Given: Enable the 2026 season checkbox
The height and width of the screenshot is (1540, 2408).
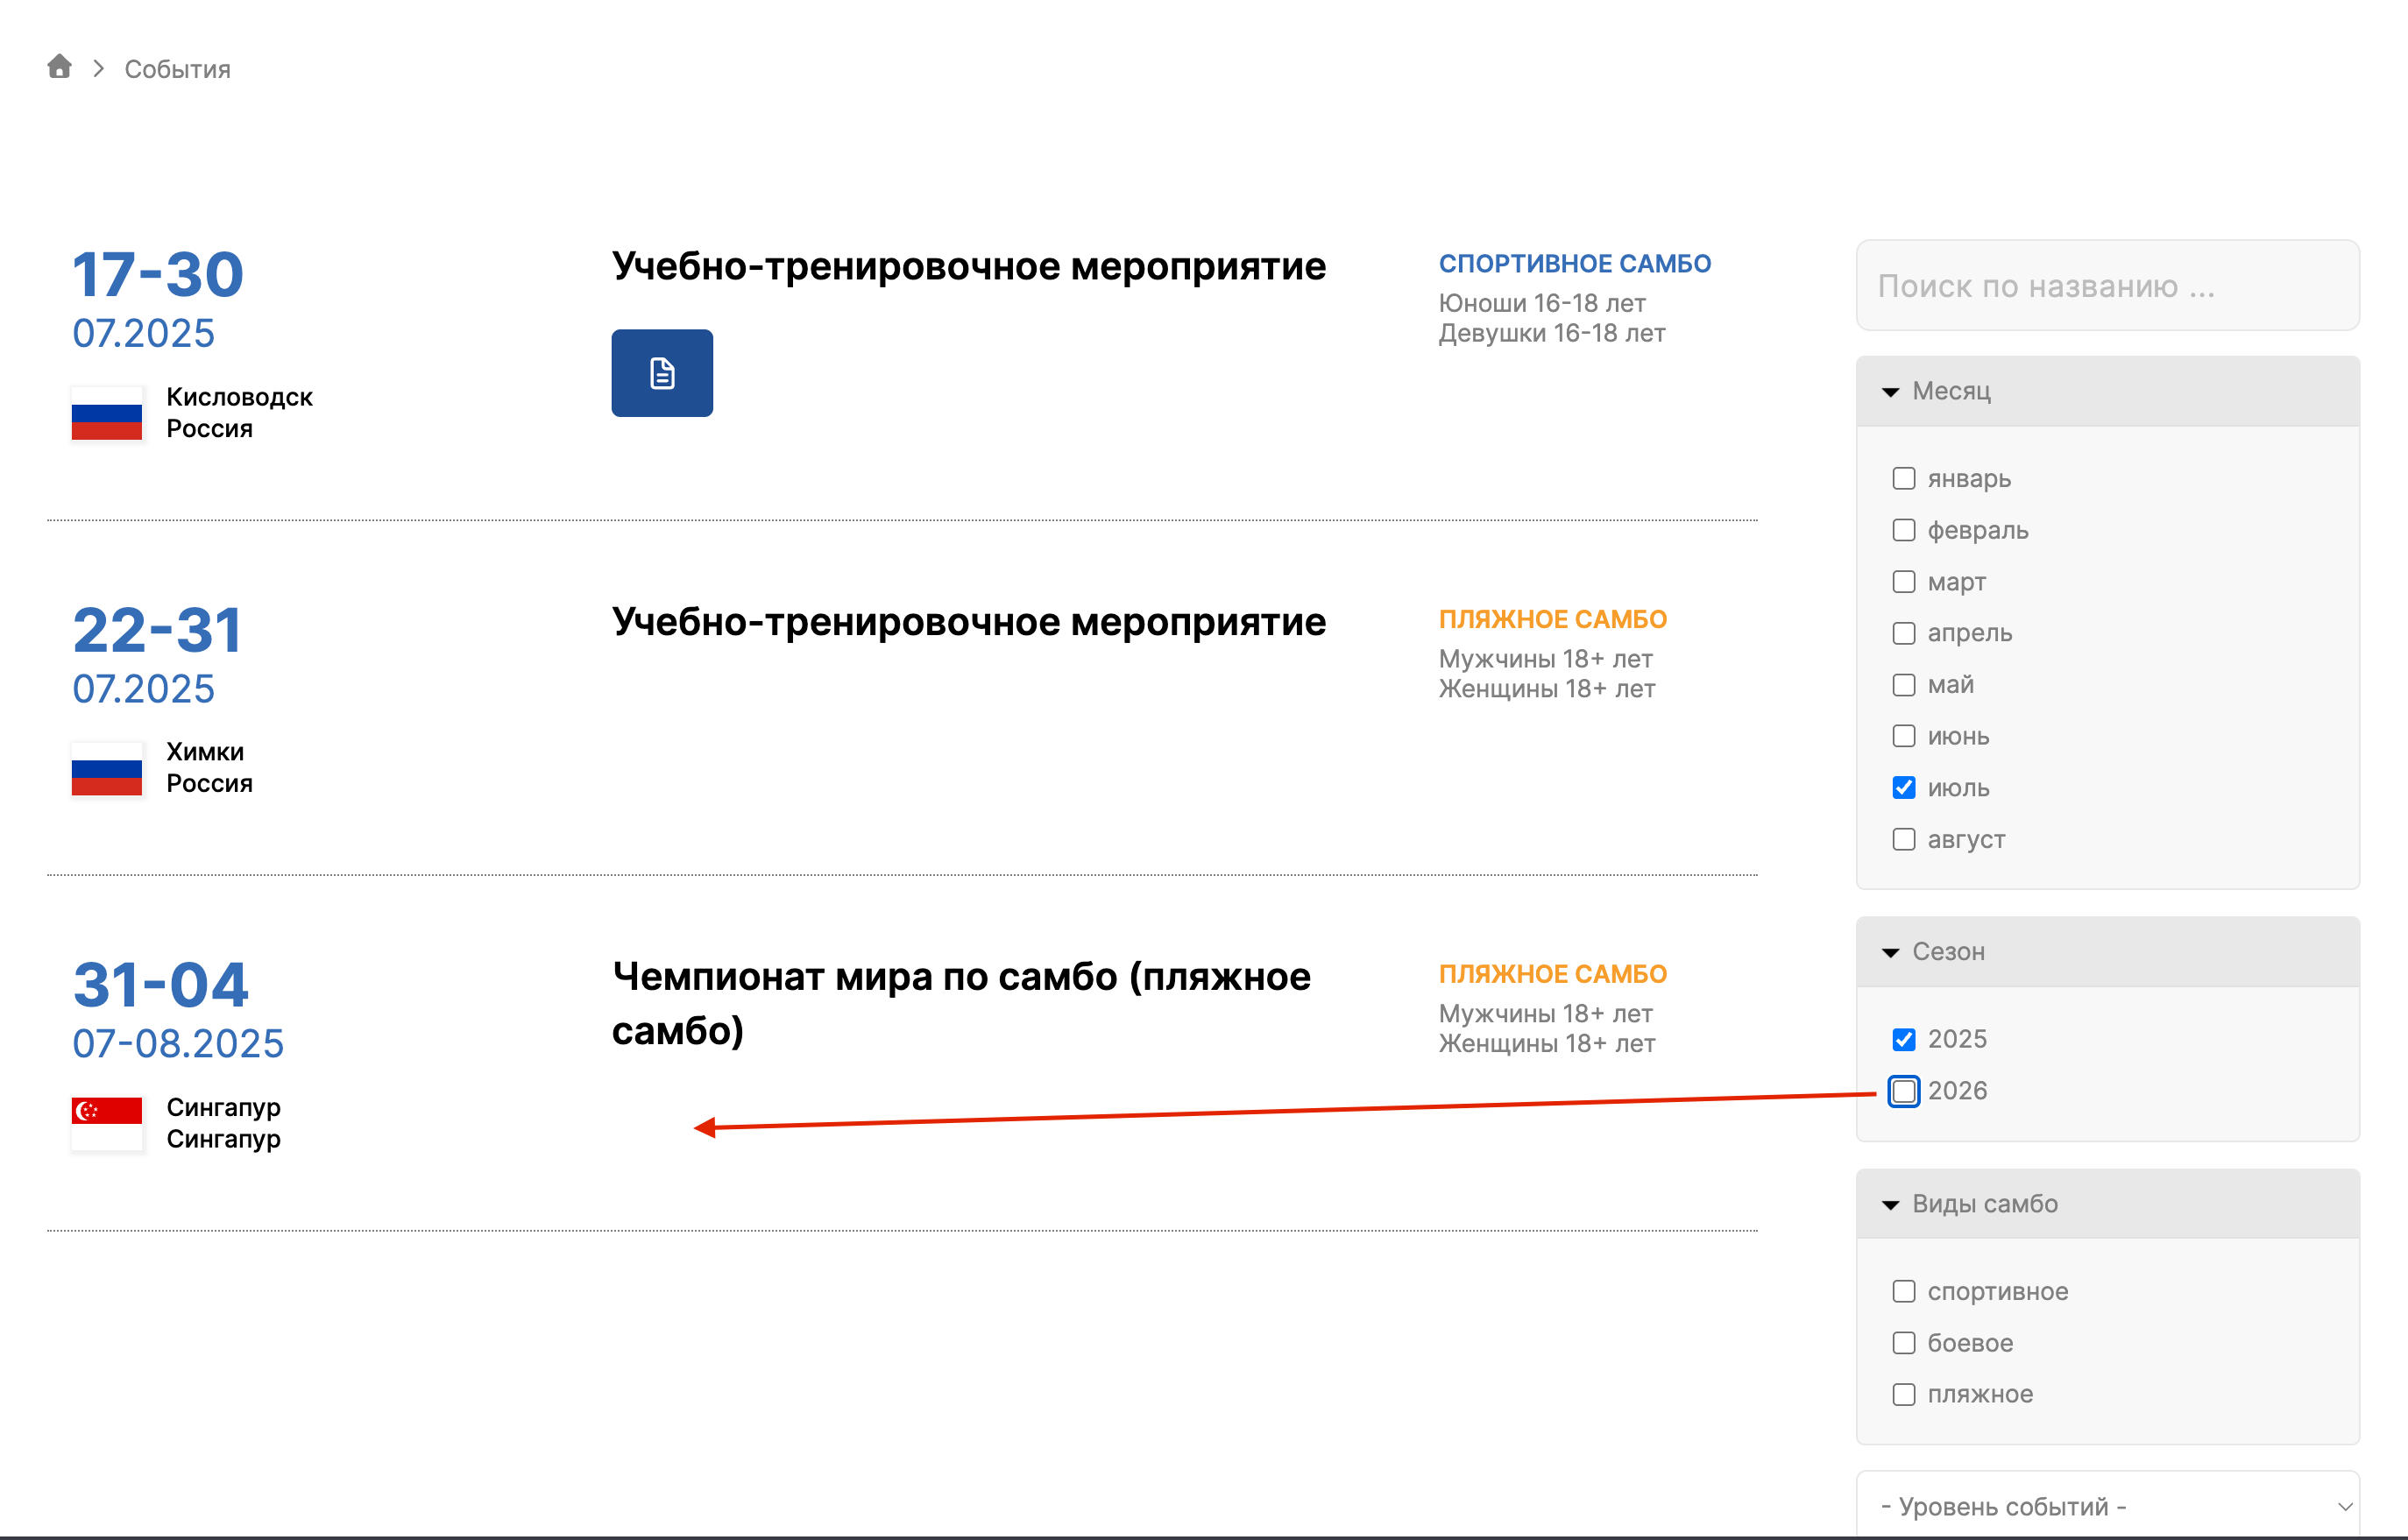Looking at the screenshot, I should coord(1903,1091).
